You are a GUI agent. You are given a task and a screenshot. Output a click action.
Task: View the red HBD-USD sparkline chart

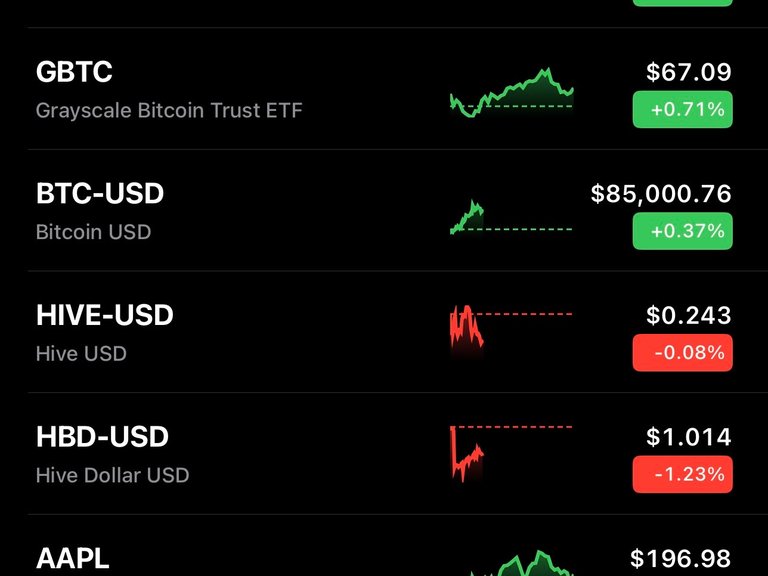pos(511,454)
